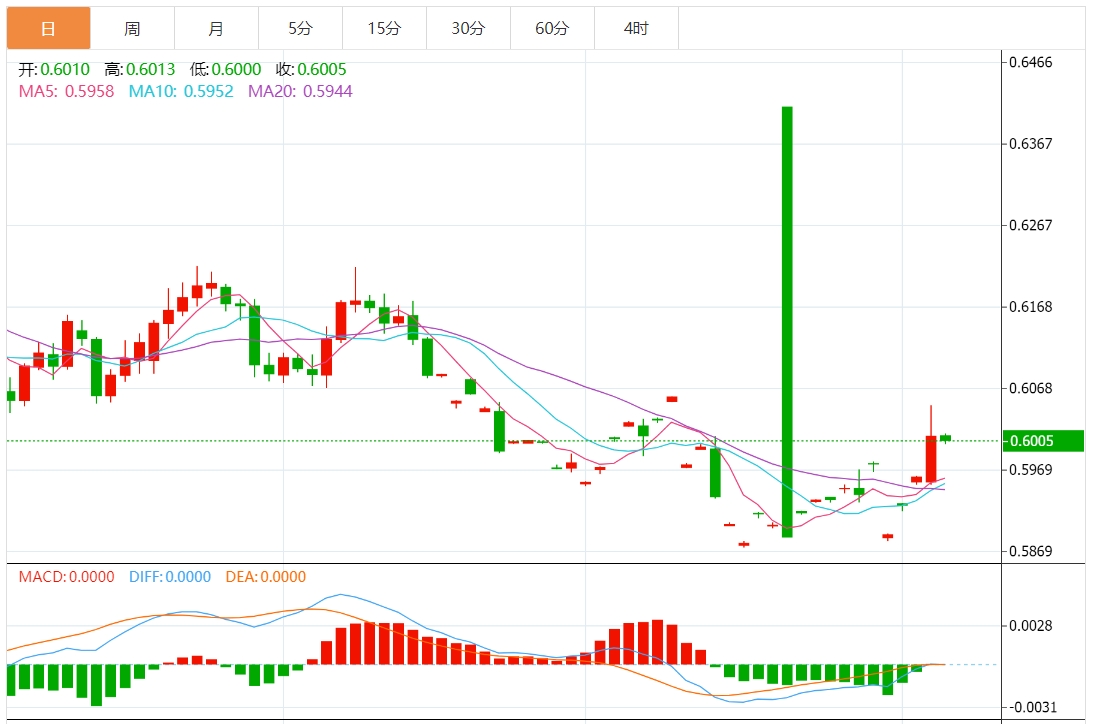Click the DEA: 0.0000 label
1104x724 pixels.
pos(265,577)
